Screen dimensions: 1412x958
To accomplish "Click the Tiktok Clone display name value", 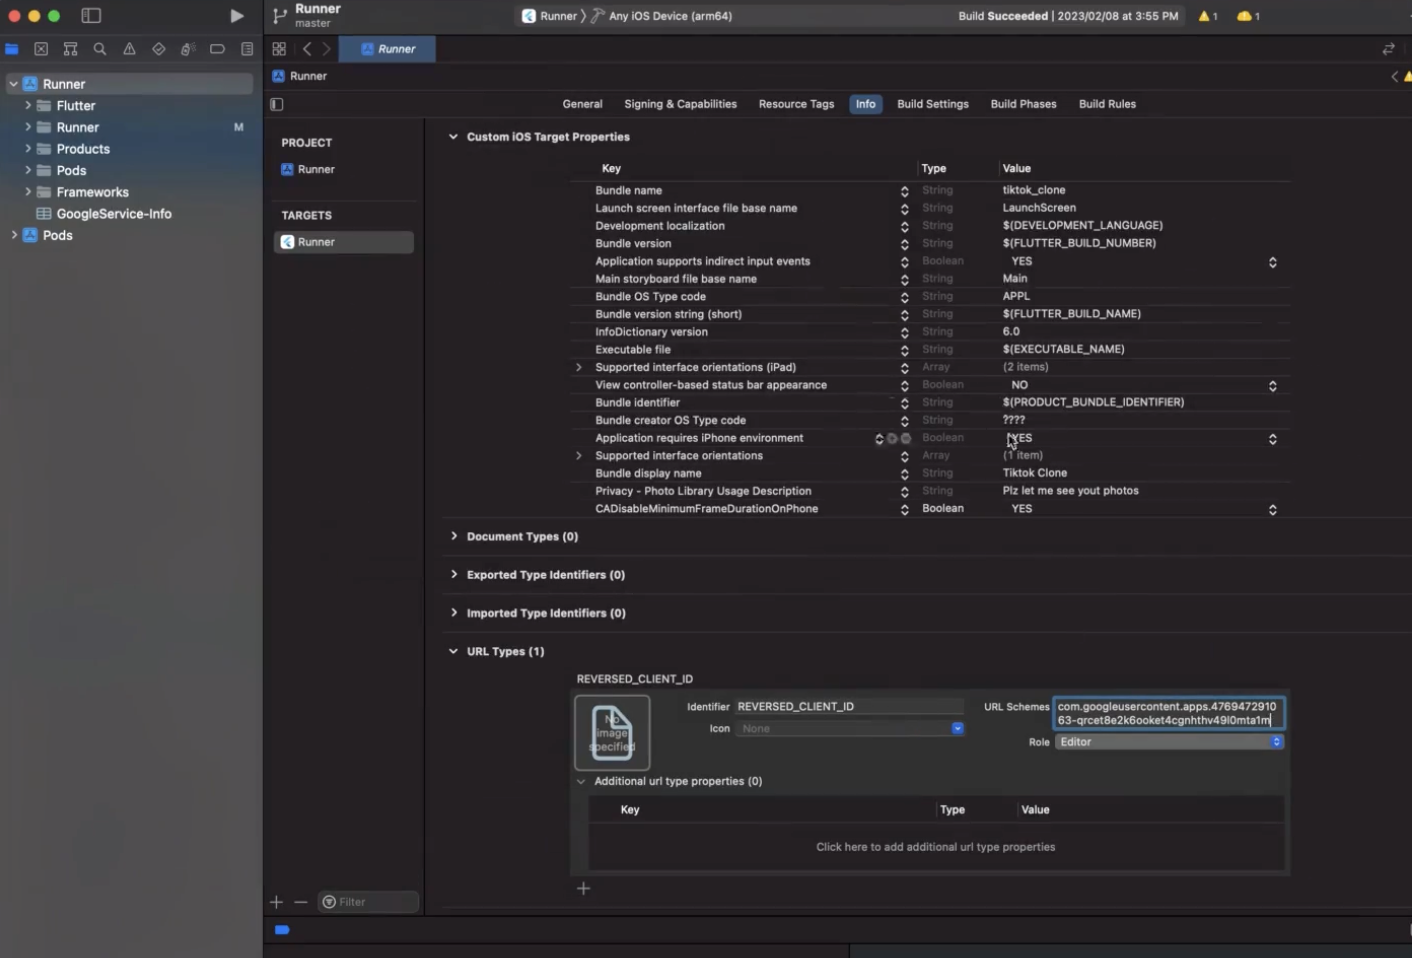I will [x=1035, y=473].
